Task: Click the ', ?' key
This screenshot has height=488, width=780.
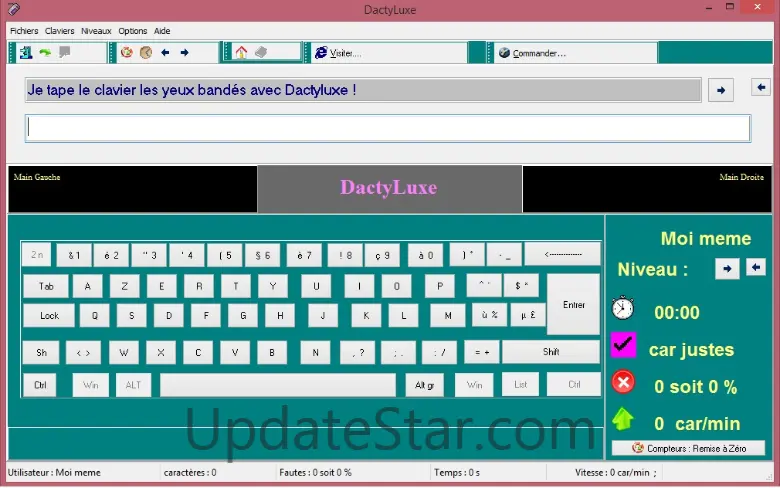Action: 358,353
